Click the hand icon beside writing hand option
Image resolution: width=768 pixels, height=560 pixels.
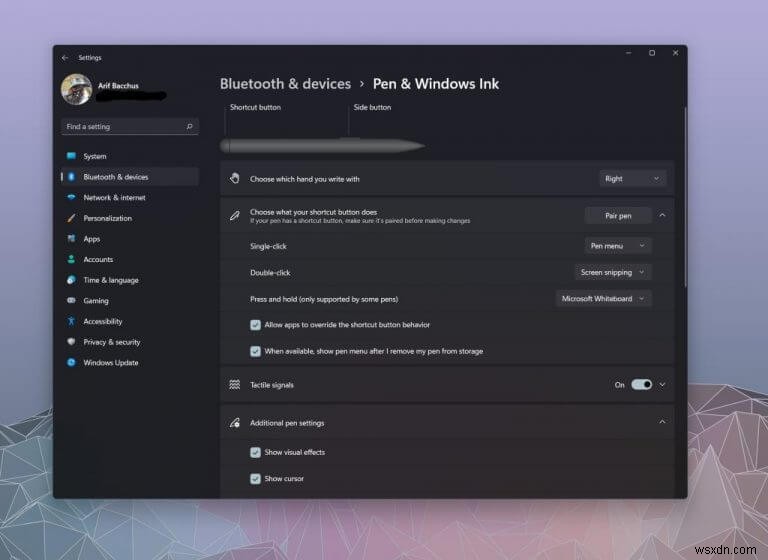(x=235, y=178)
